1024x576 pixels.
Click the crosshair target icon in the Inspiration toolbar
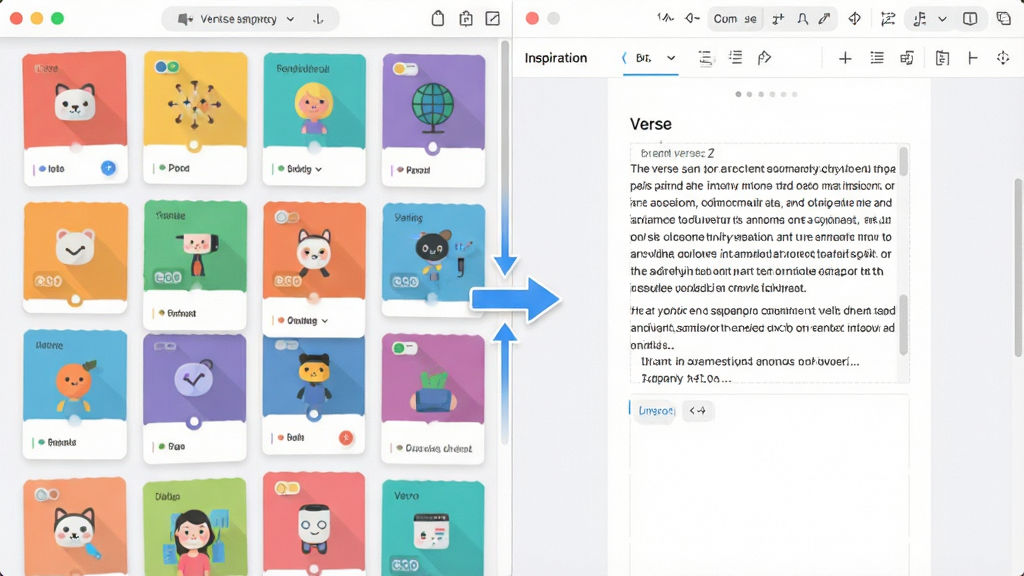click(1003, 58)
